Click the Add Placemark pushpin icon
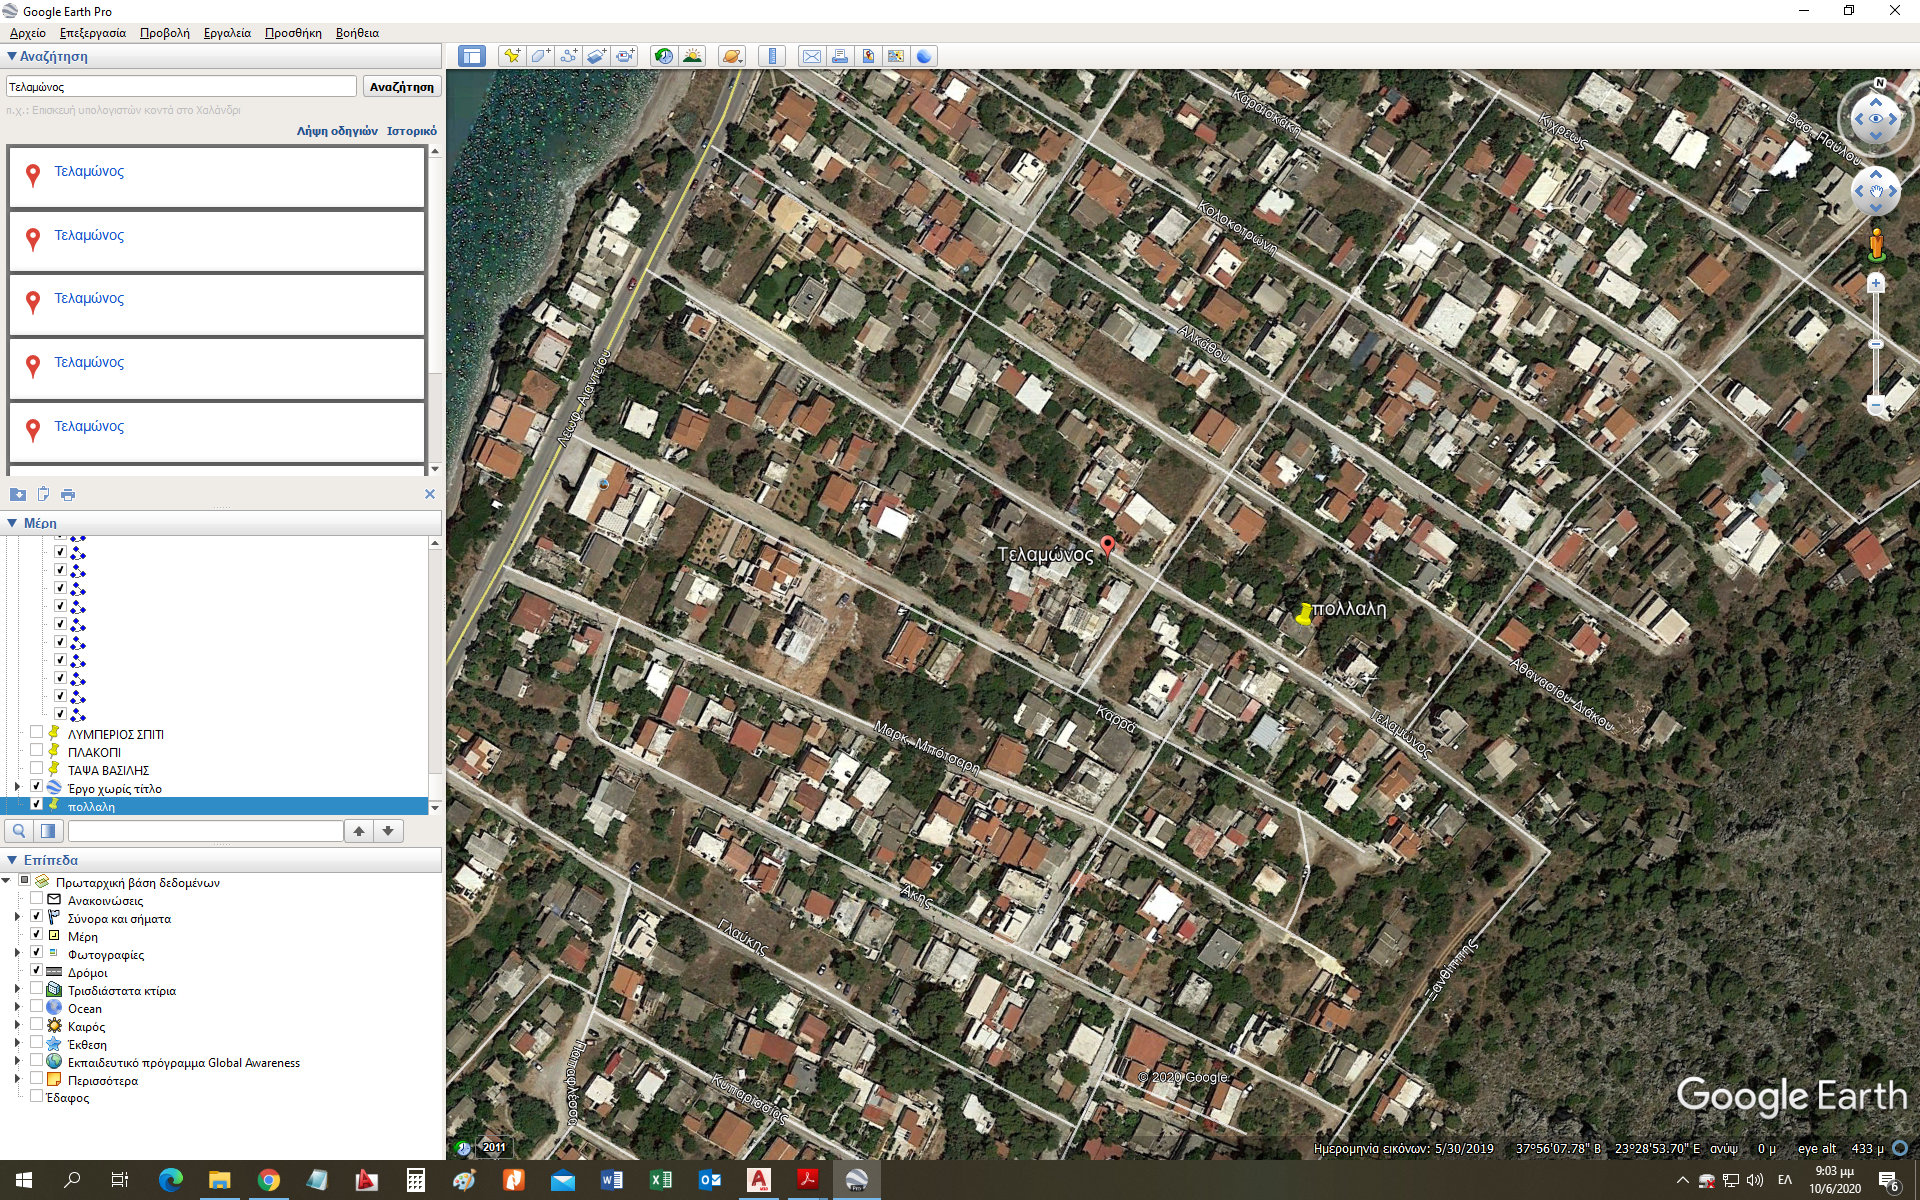 [x=512, y=56]
